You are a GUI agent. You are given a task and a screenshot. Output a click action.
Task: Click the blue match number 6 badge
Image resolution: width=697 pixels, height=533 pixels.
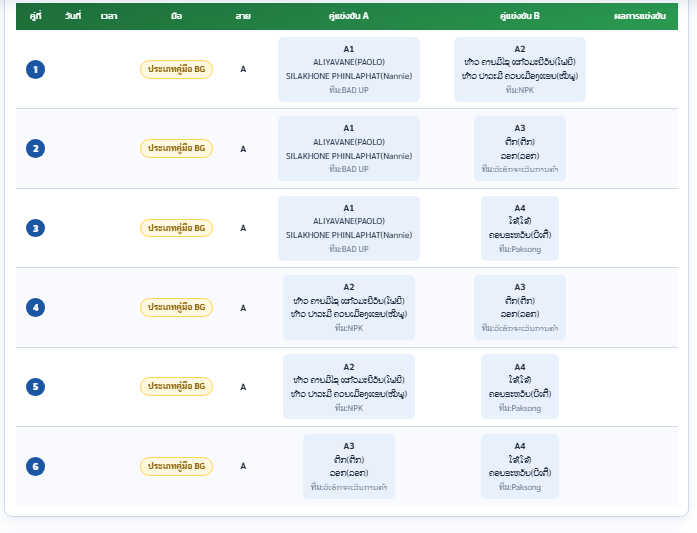(36, 466)
